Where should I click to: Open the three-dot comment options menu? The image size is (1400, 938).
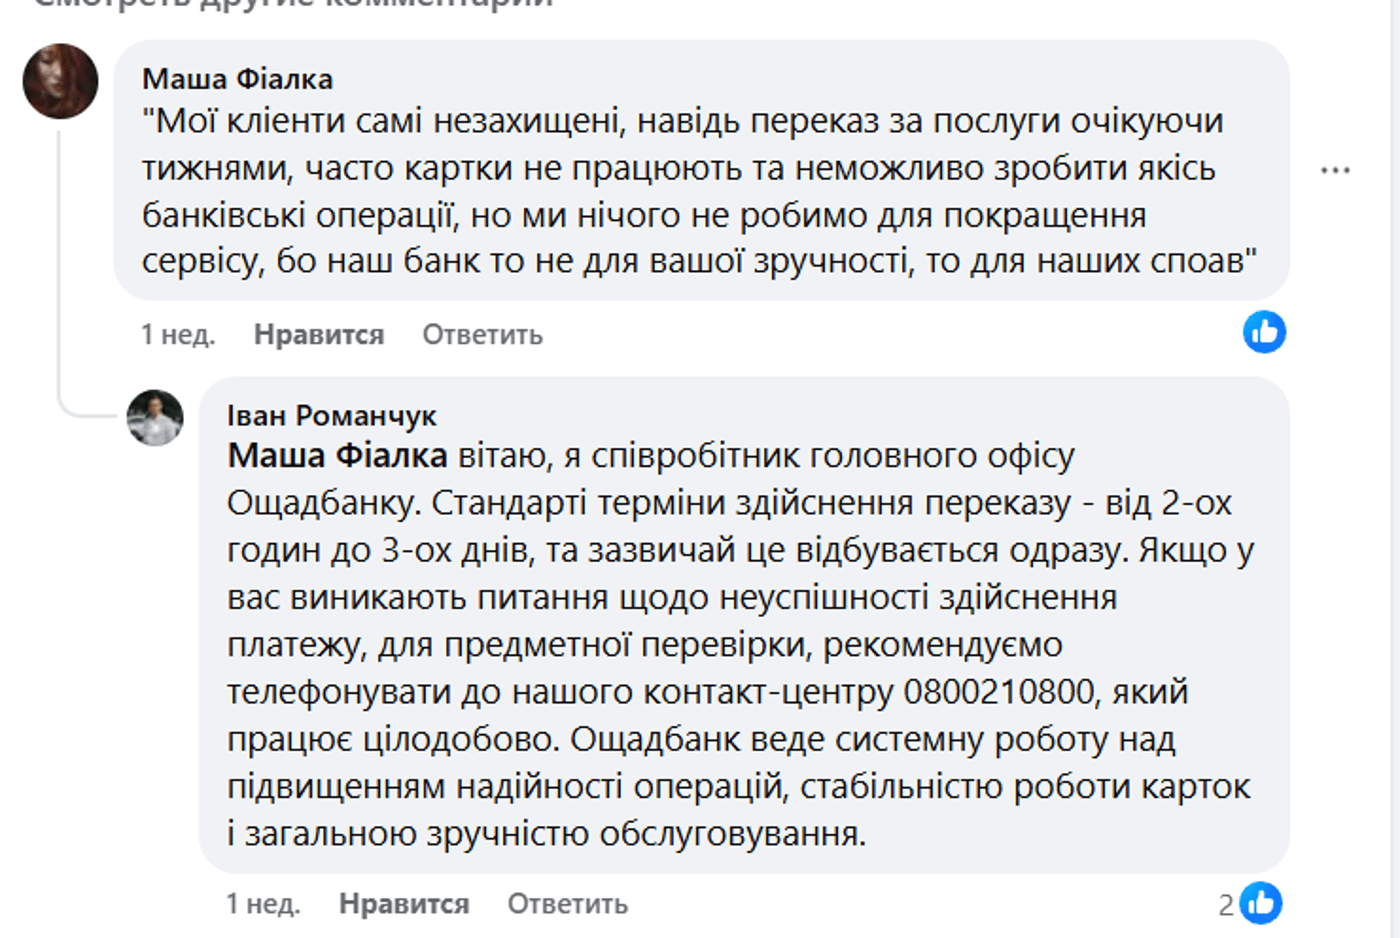1335,171
